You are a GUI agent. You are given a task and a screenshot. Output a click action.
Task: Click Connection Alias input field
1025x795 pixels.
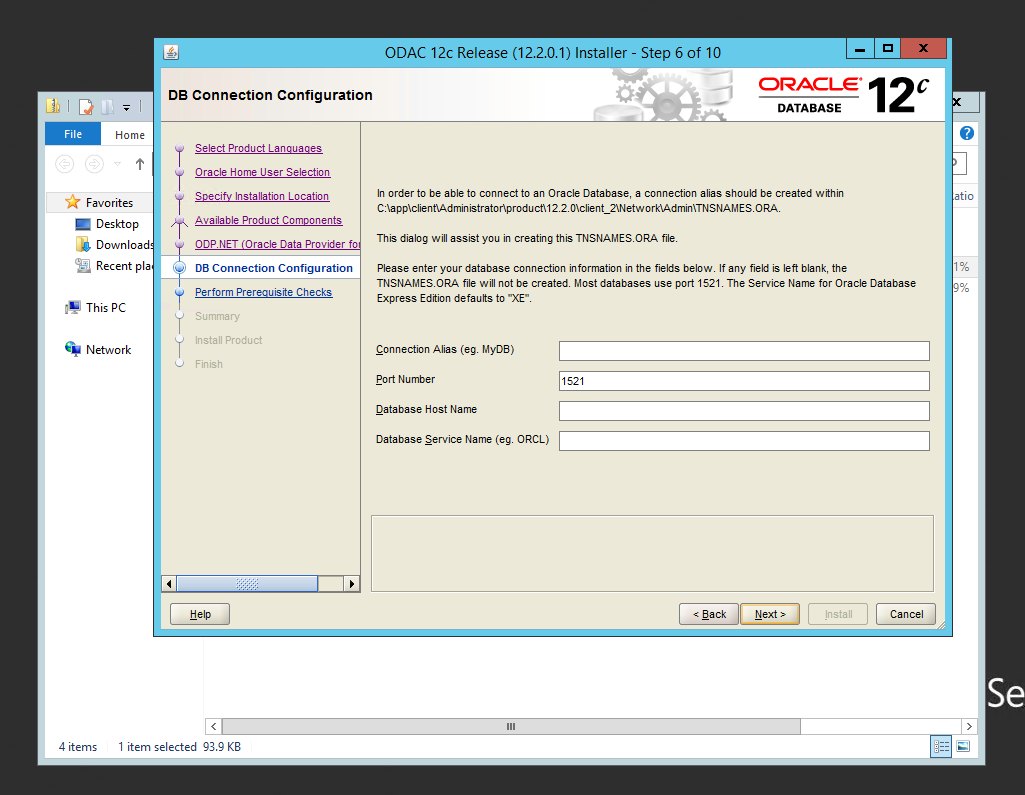[x=744, y=350]
